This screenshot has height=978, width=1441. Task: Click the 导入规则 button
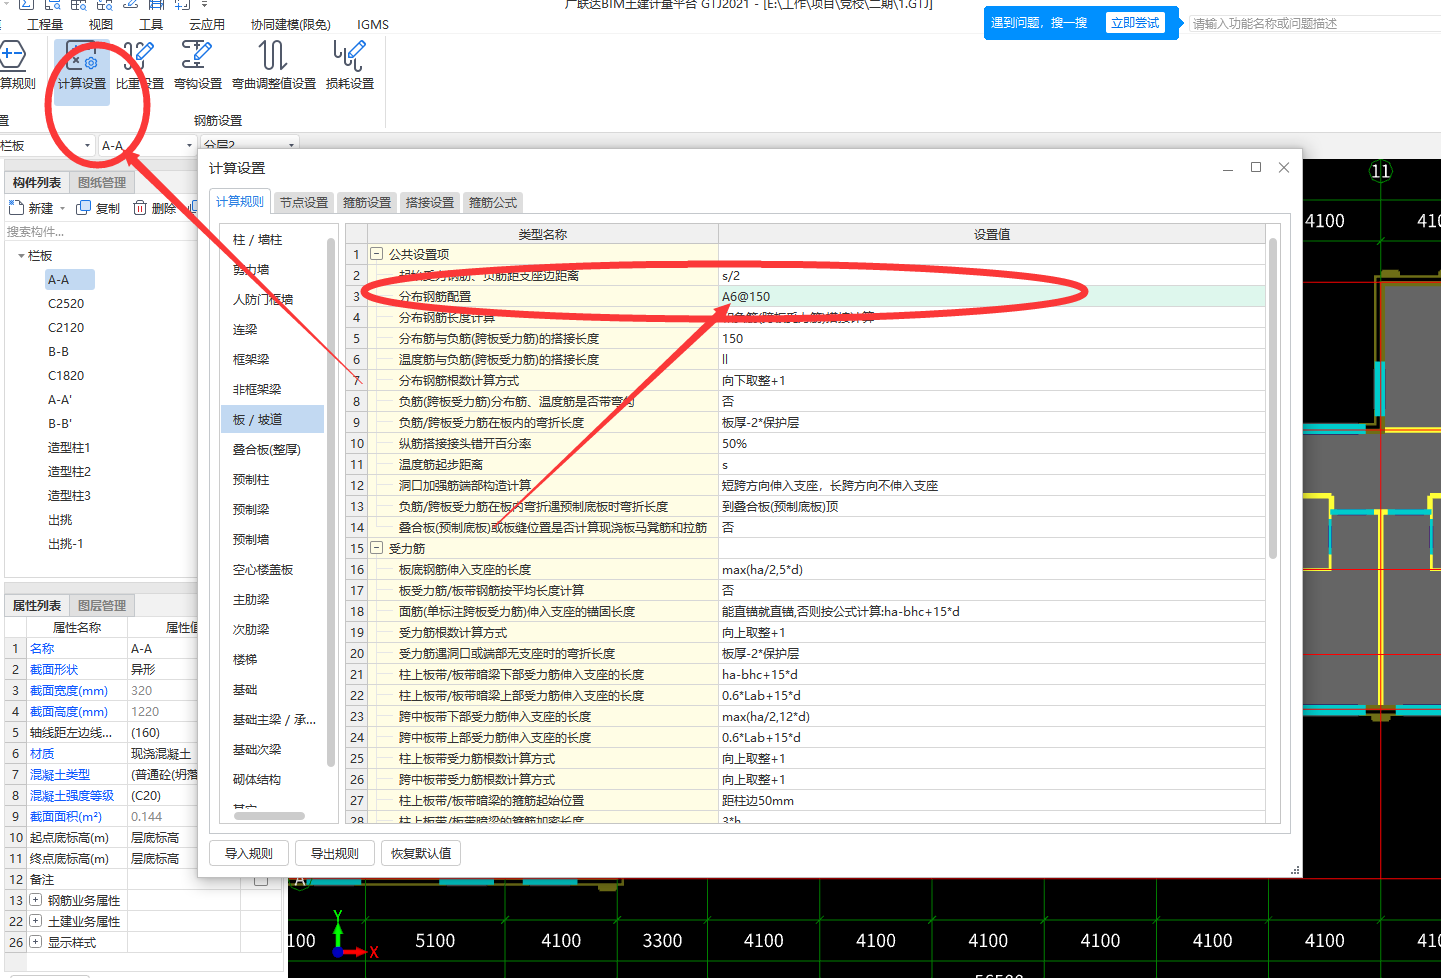pyautogui.click(x=249, y=853)
